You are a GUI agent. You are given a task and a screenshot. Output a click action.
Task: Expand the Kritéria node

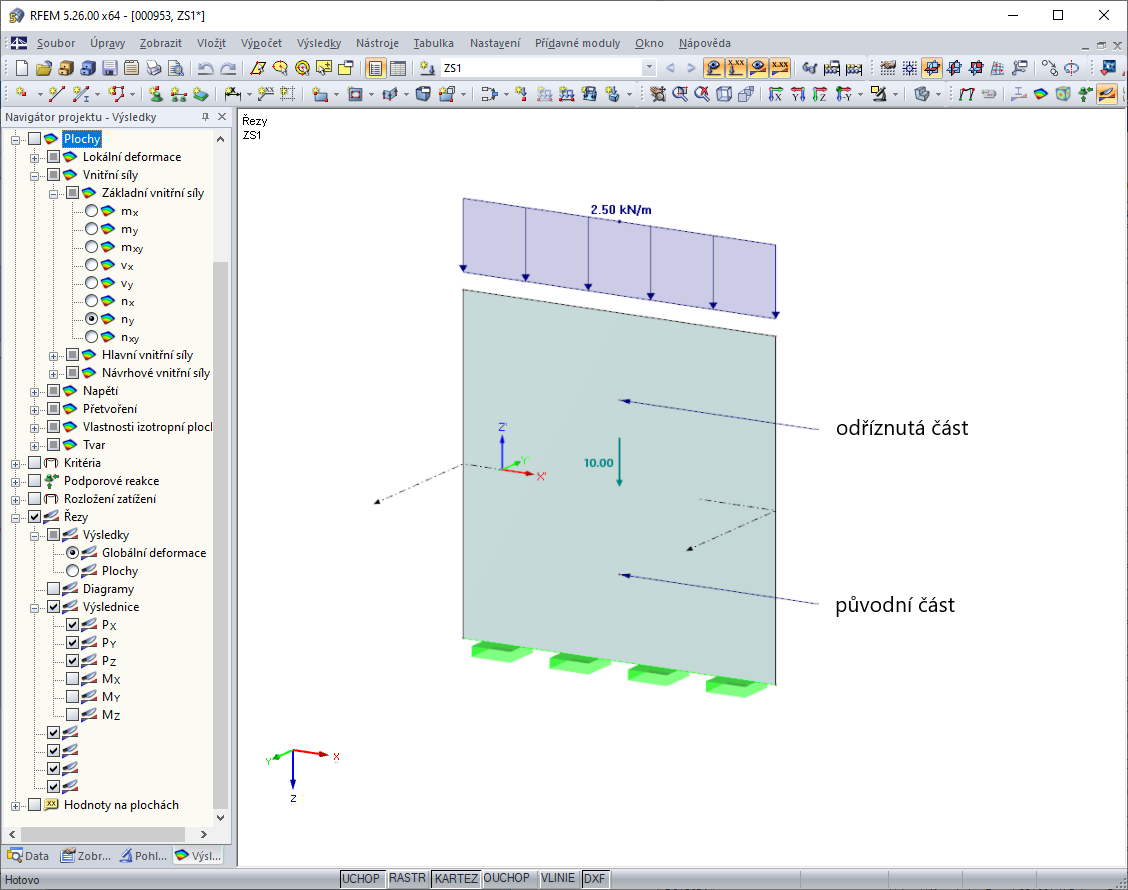15,463
